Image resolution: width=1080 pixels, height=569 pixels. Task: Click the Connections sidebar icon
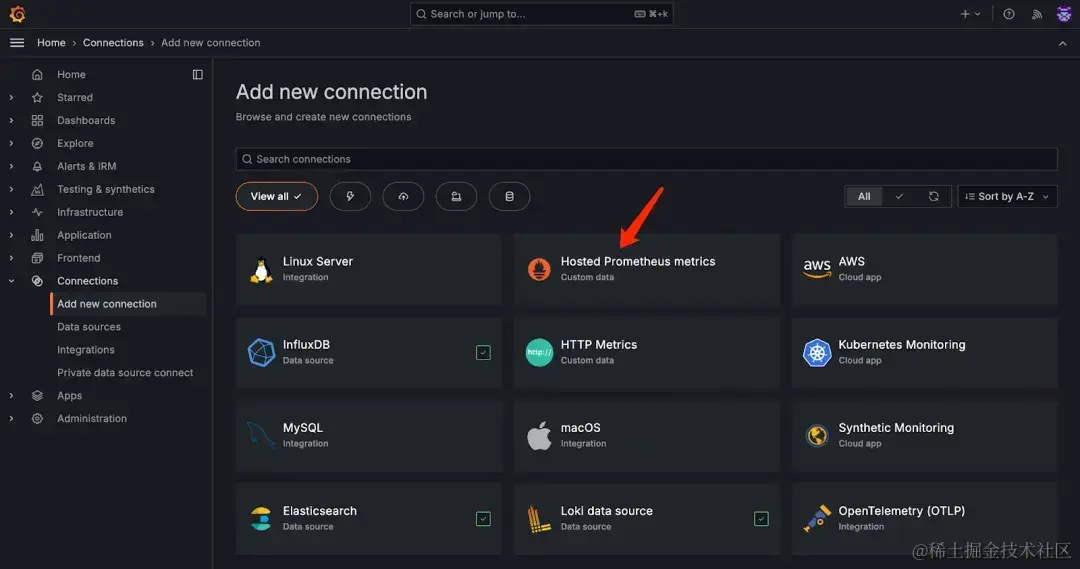coord(37,281)
